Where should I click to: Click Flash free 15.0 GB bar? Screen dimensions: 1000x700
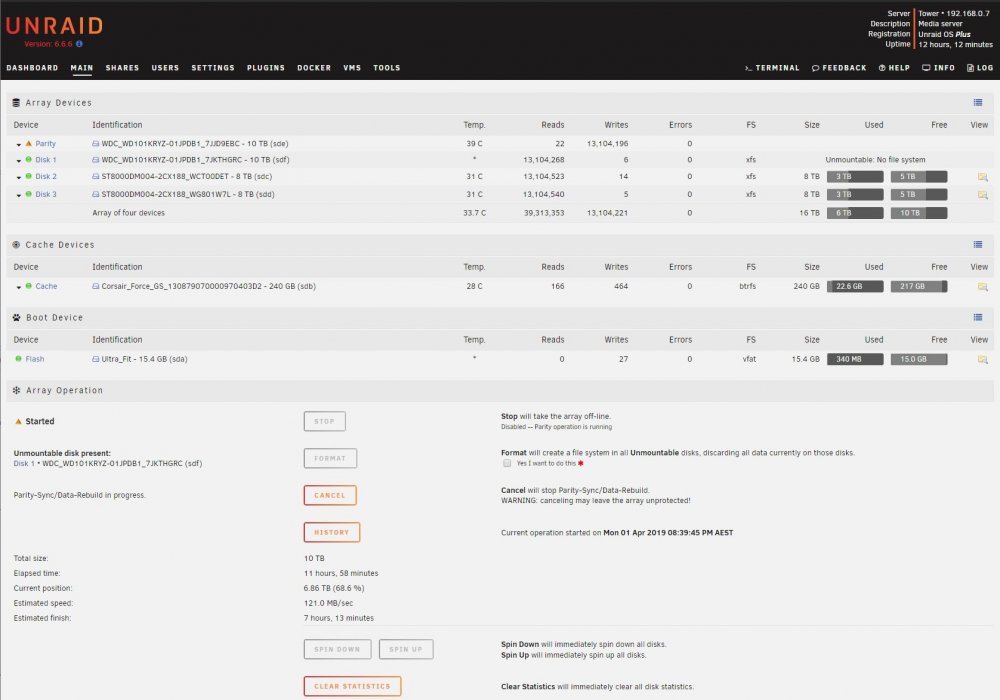pos(919,360)
